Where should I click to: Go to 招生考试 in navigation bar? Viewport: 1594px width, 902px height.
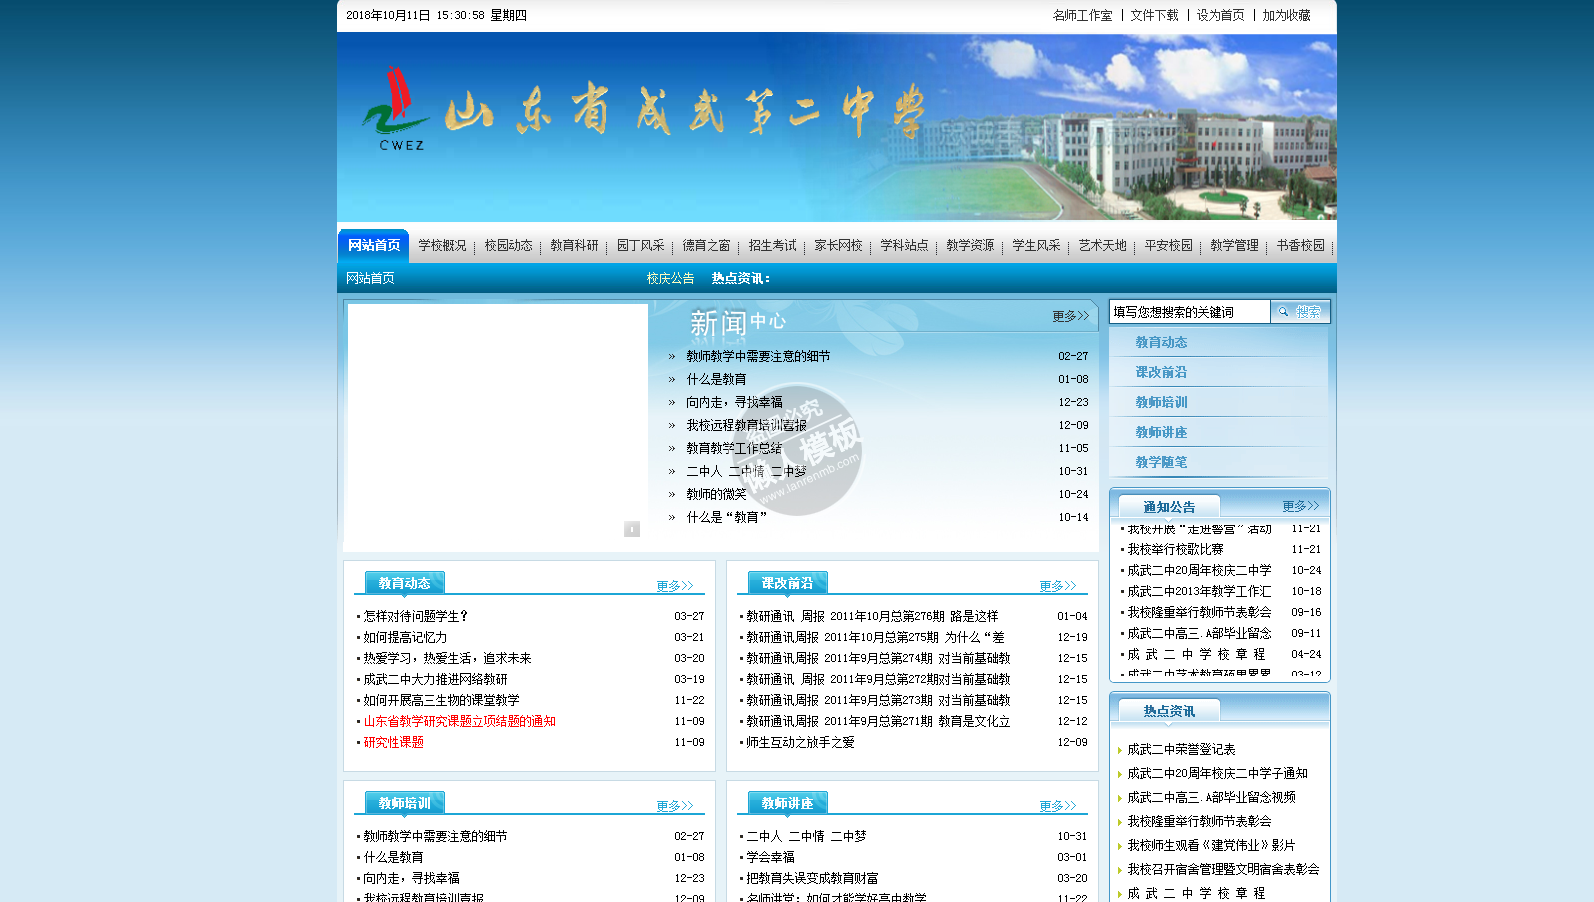(772, 246)
